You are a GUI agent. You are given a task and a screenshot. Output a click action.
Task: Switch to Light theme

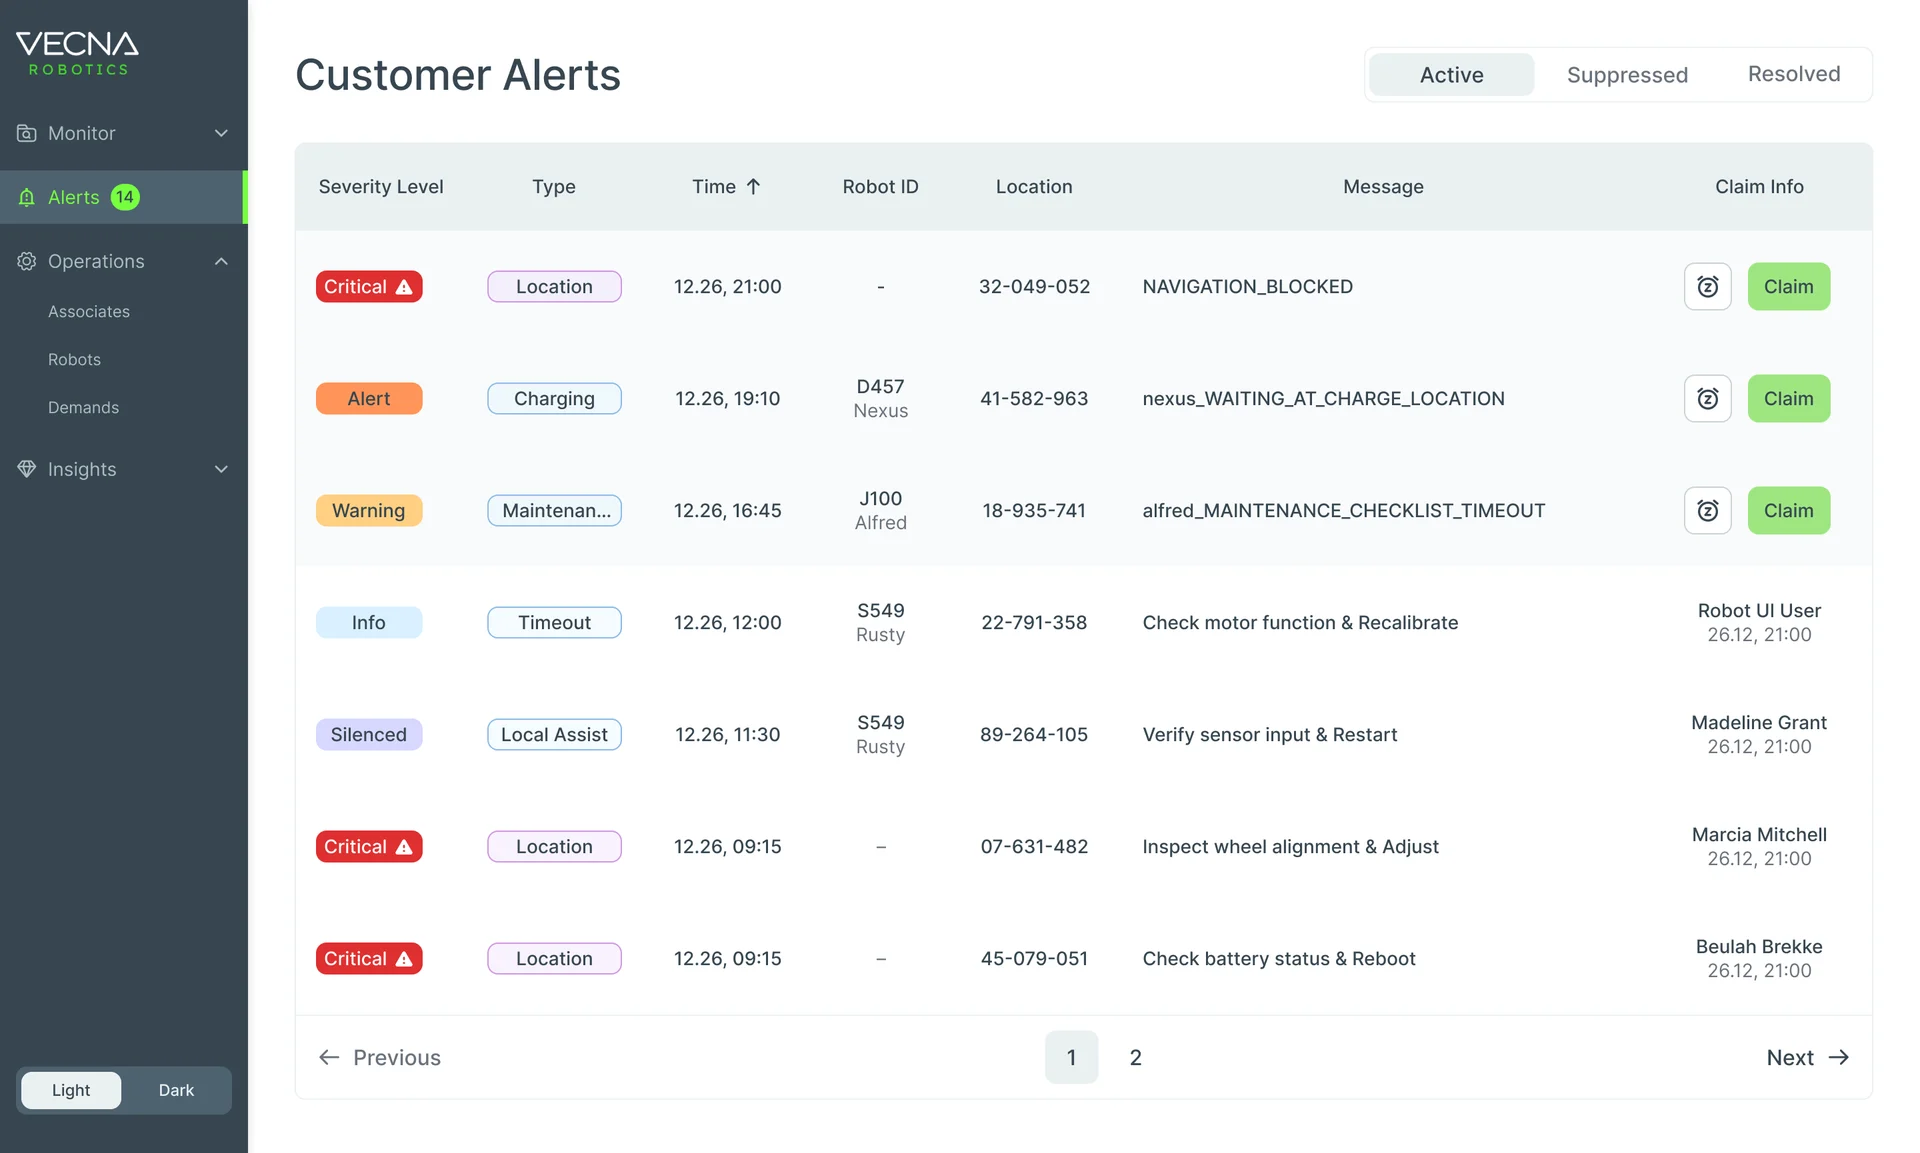point(71,1090)
